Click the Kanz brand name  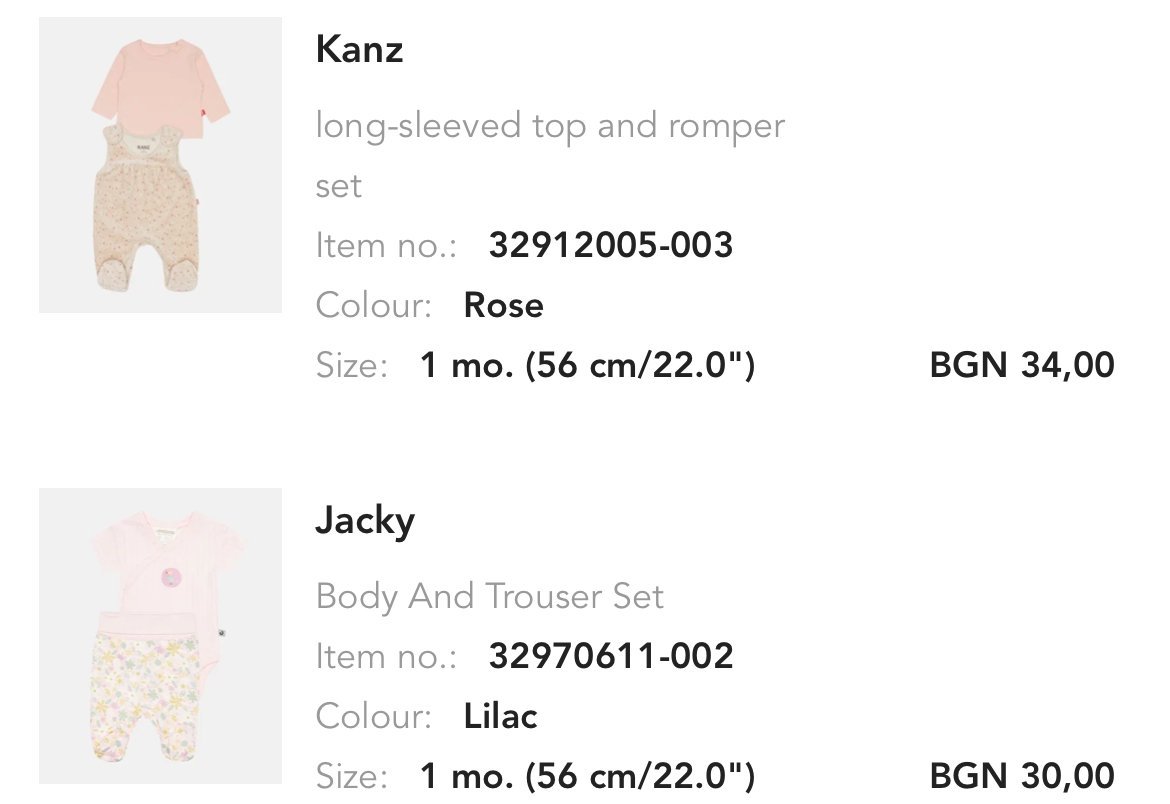click(x=359, y=49)
